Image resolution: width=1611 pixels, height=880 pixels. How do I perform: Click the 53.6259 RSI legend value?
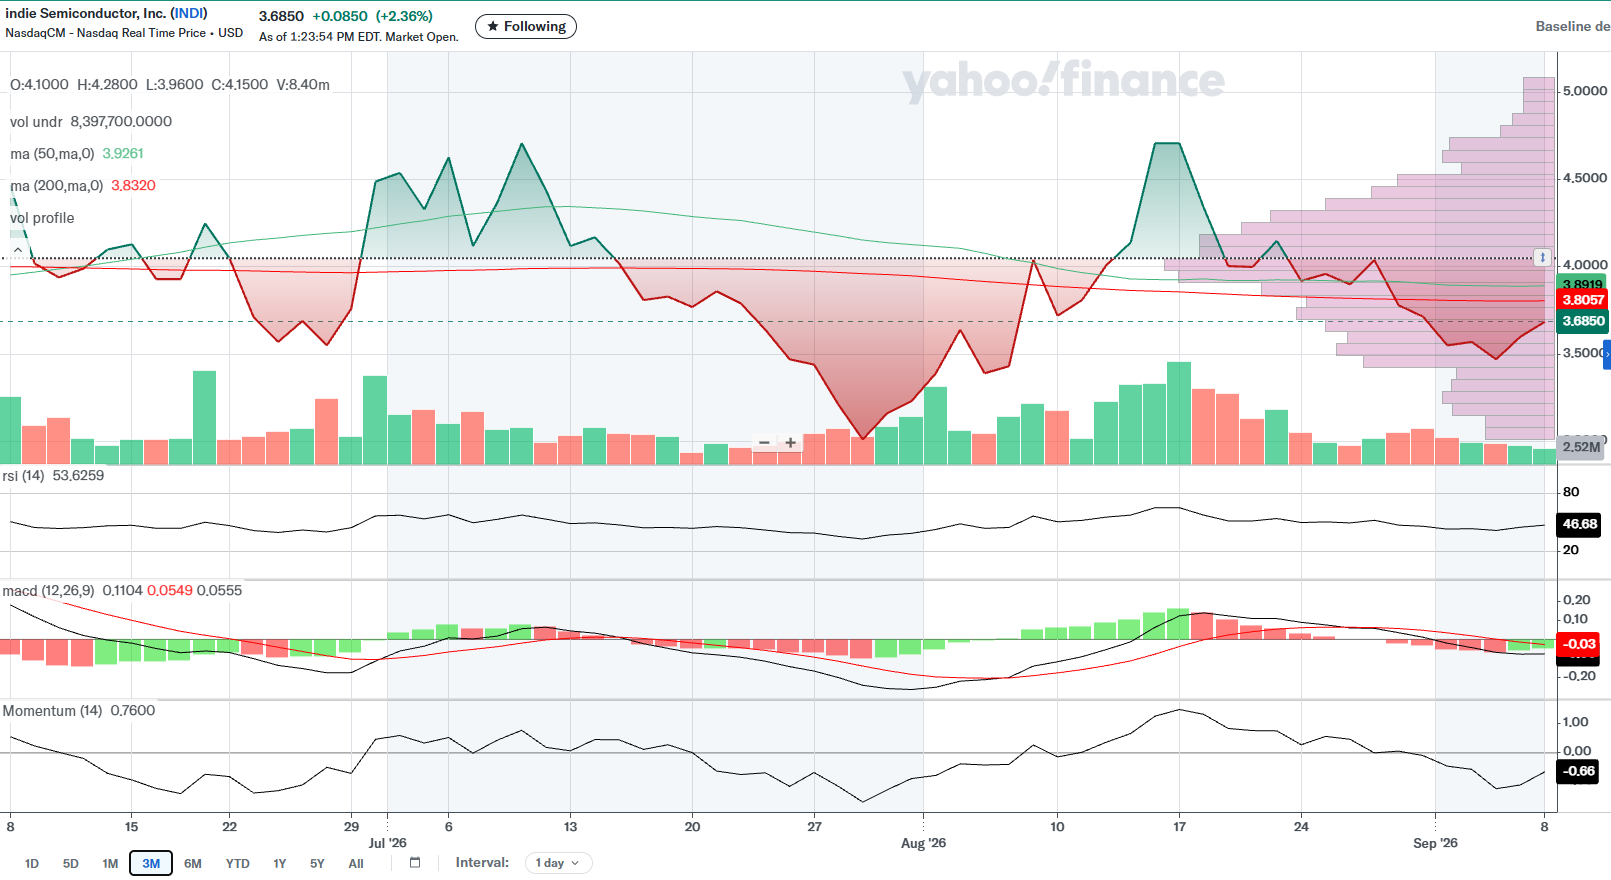pyautogui.click(x=78, y=476)
